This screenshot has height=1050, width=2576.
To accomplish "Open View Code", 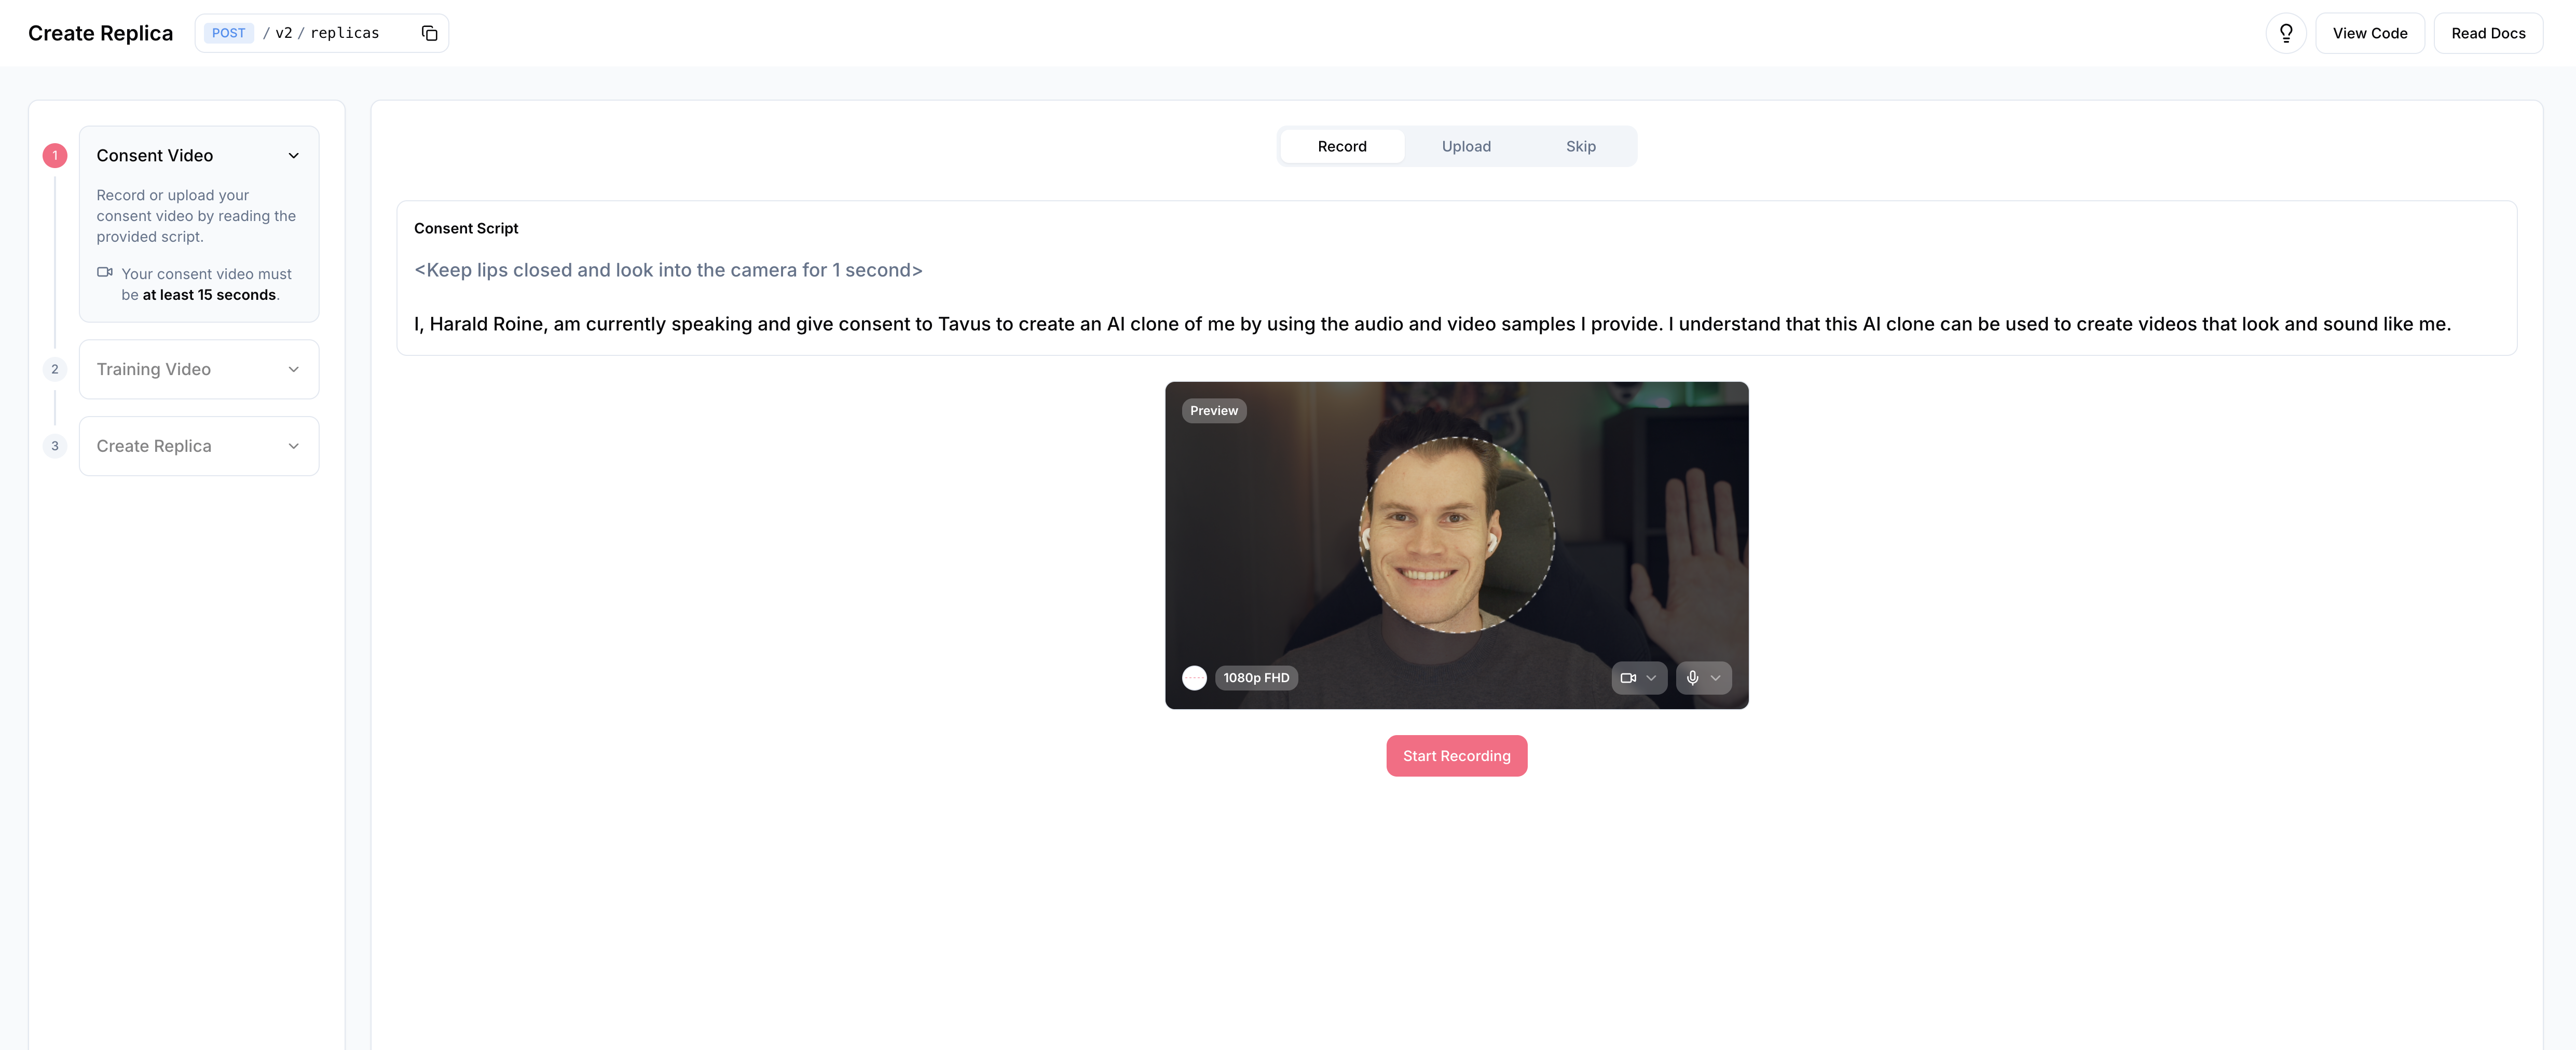I will click(2369, 33).
